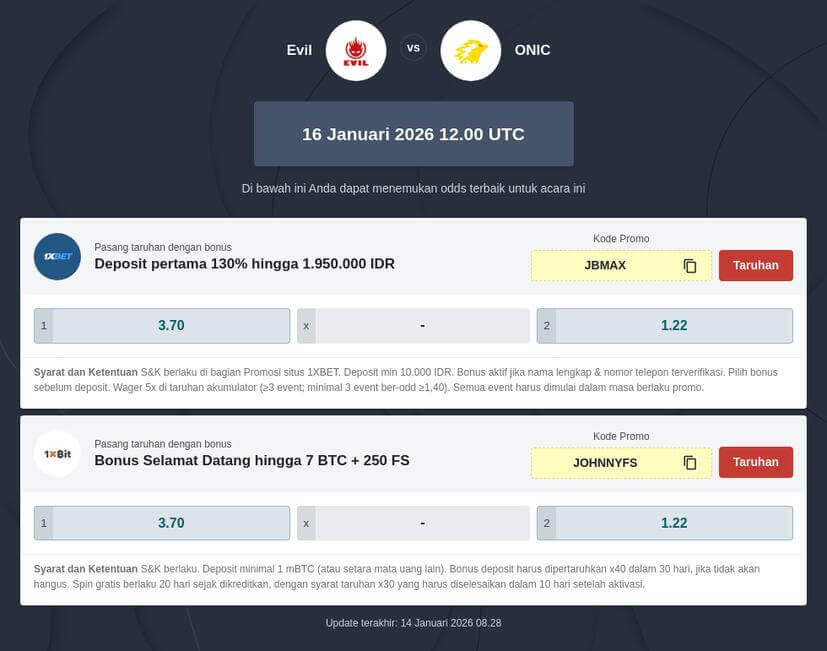This screenshot has width=827, height=651.
Task: Click the match date 16 Januari 2026 banner
Action: click(413, 134)
